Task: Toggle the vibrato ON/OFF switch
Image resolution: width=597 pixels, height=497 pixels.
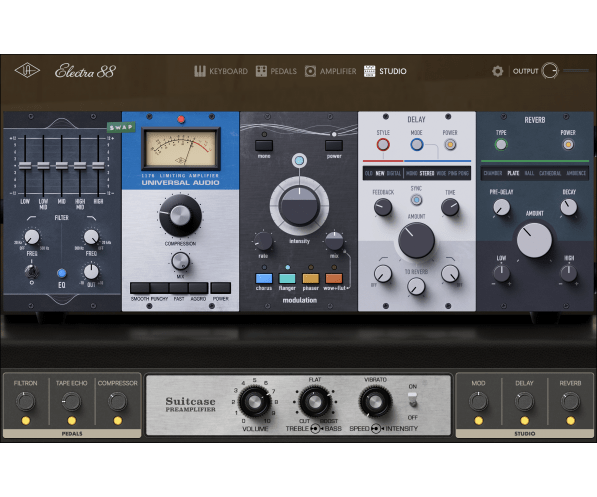Action: 413,400
